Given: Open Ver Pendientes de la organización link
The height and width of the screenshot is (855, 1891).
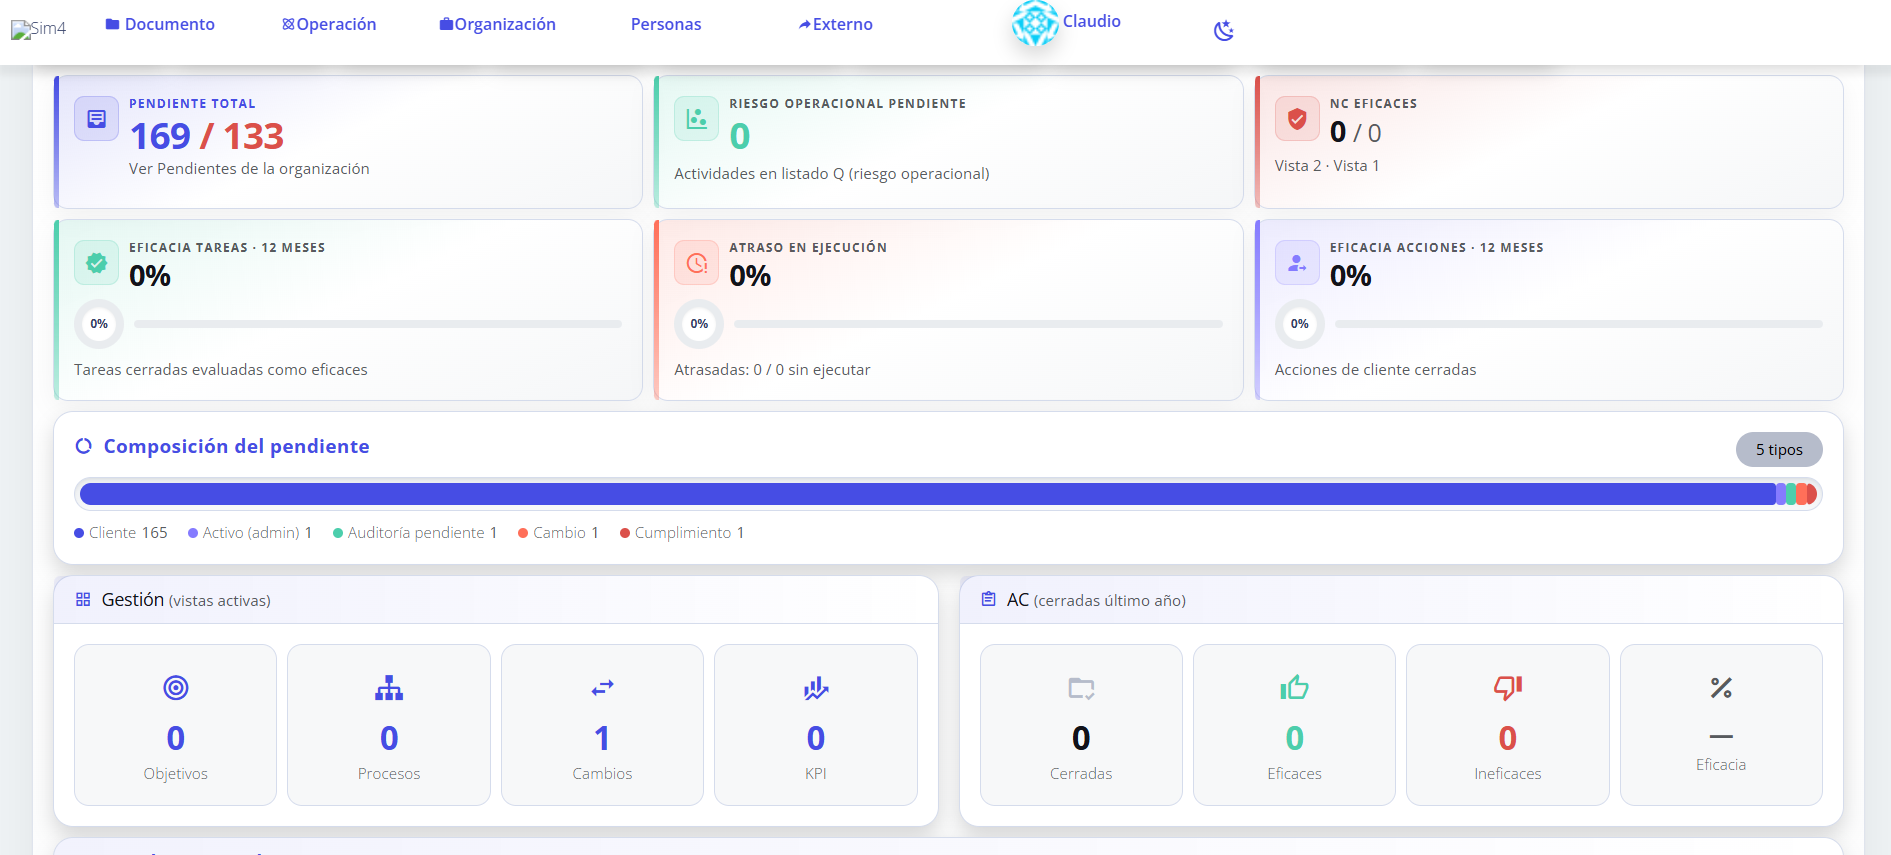Looking at the screenshot, I should click(249, 169).
